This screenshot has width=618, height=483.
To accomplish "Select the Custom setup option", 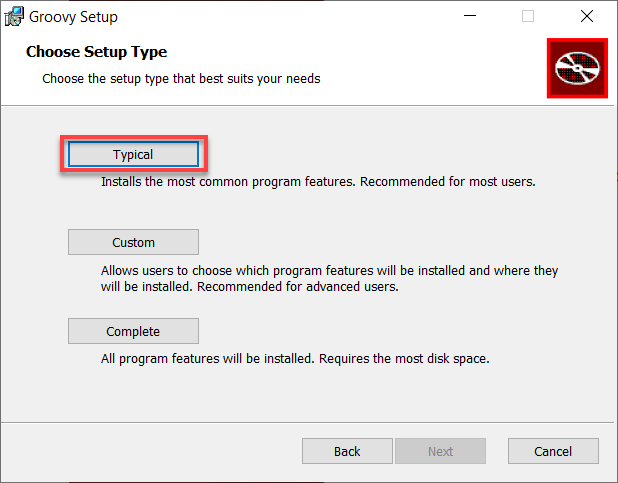I will point(133,242).
